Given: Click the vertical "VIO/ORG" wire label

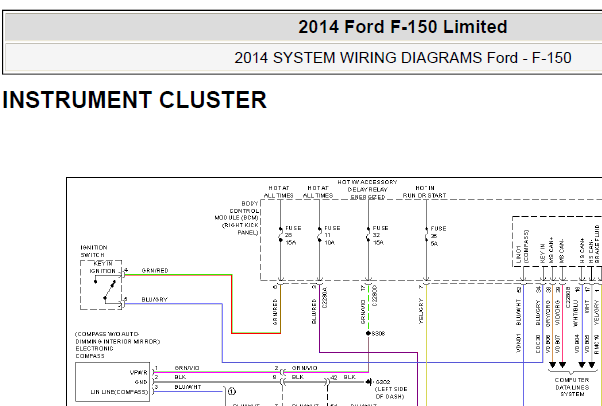Looking at the screenshot, I should point(557,313).
